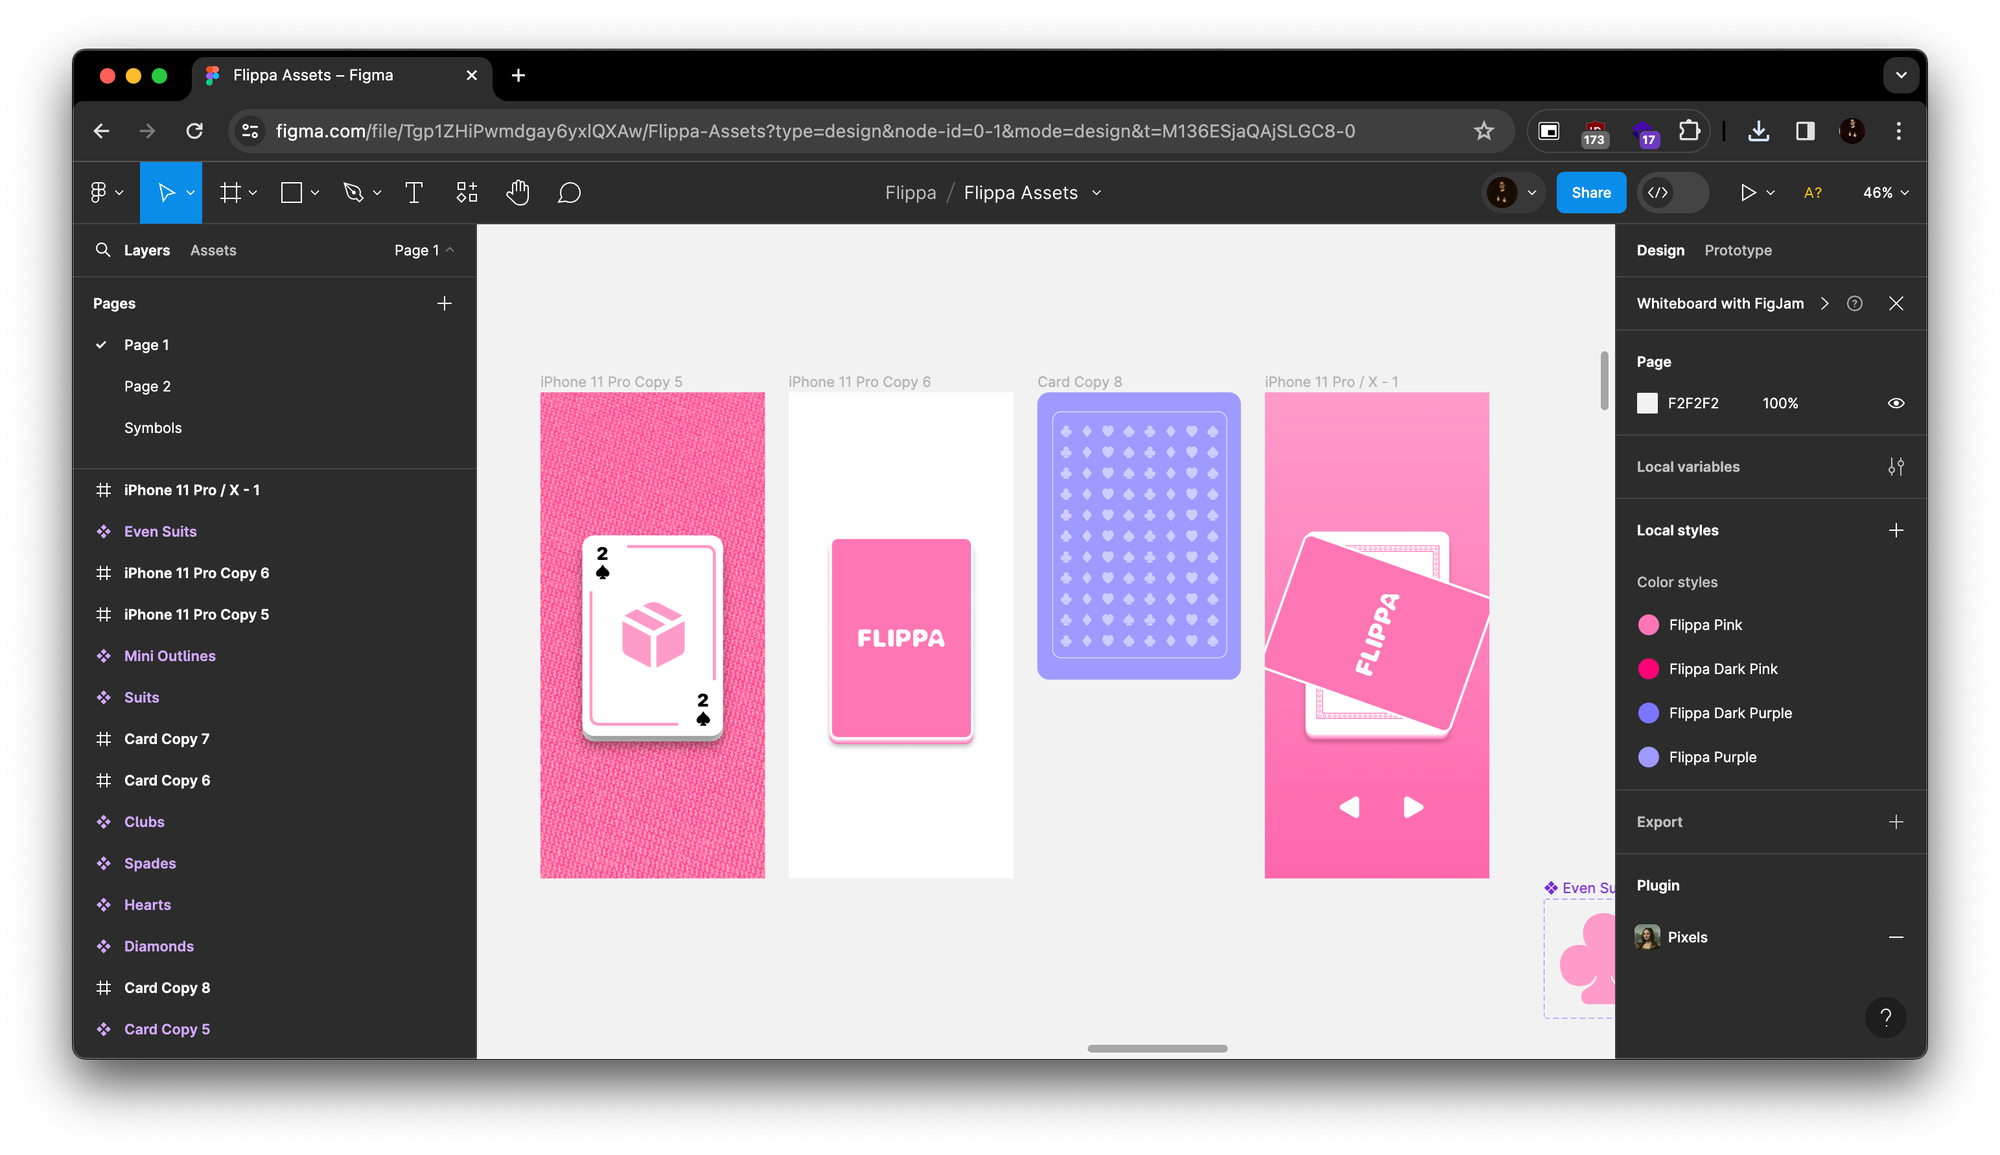
Task: Open the Figma main menu icon
Action: coord(99,192)
